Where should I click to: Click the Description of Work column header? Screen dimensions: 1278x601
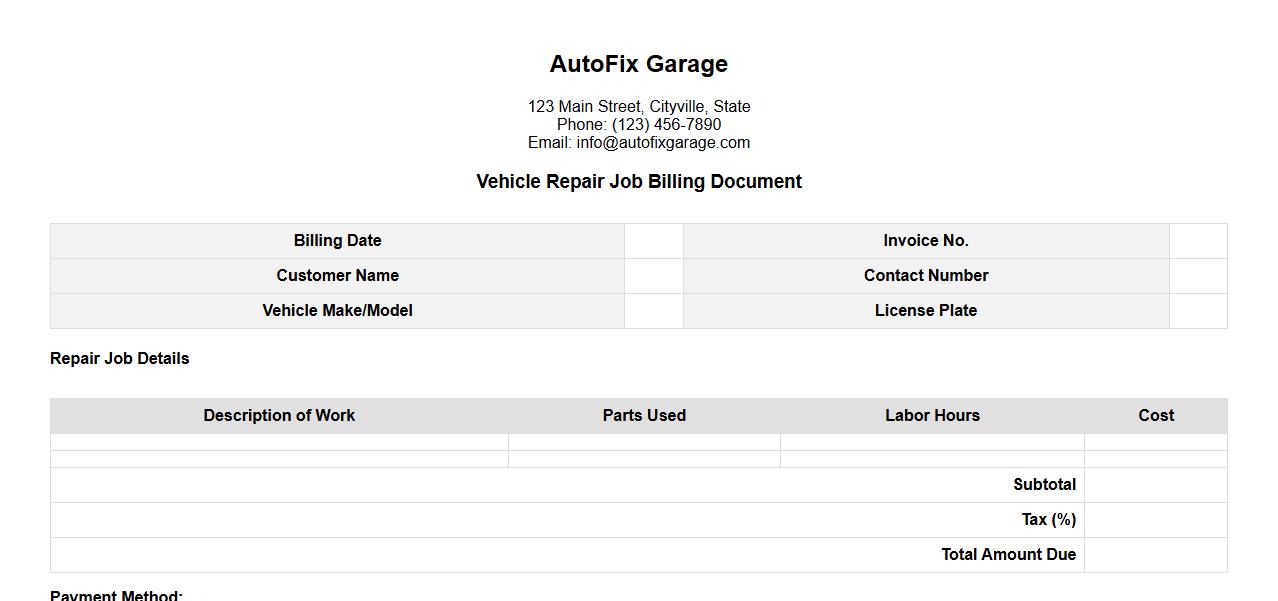pyautogui.click(x=279, y=416)
